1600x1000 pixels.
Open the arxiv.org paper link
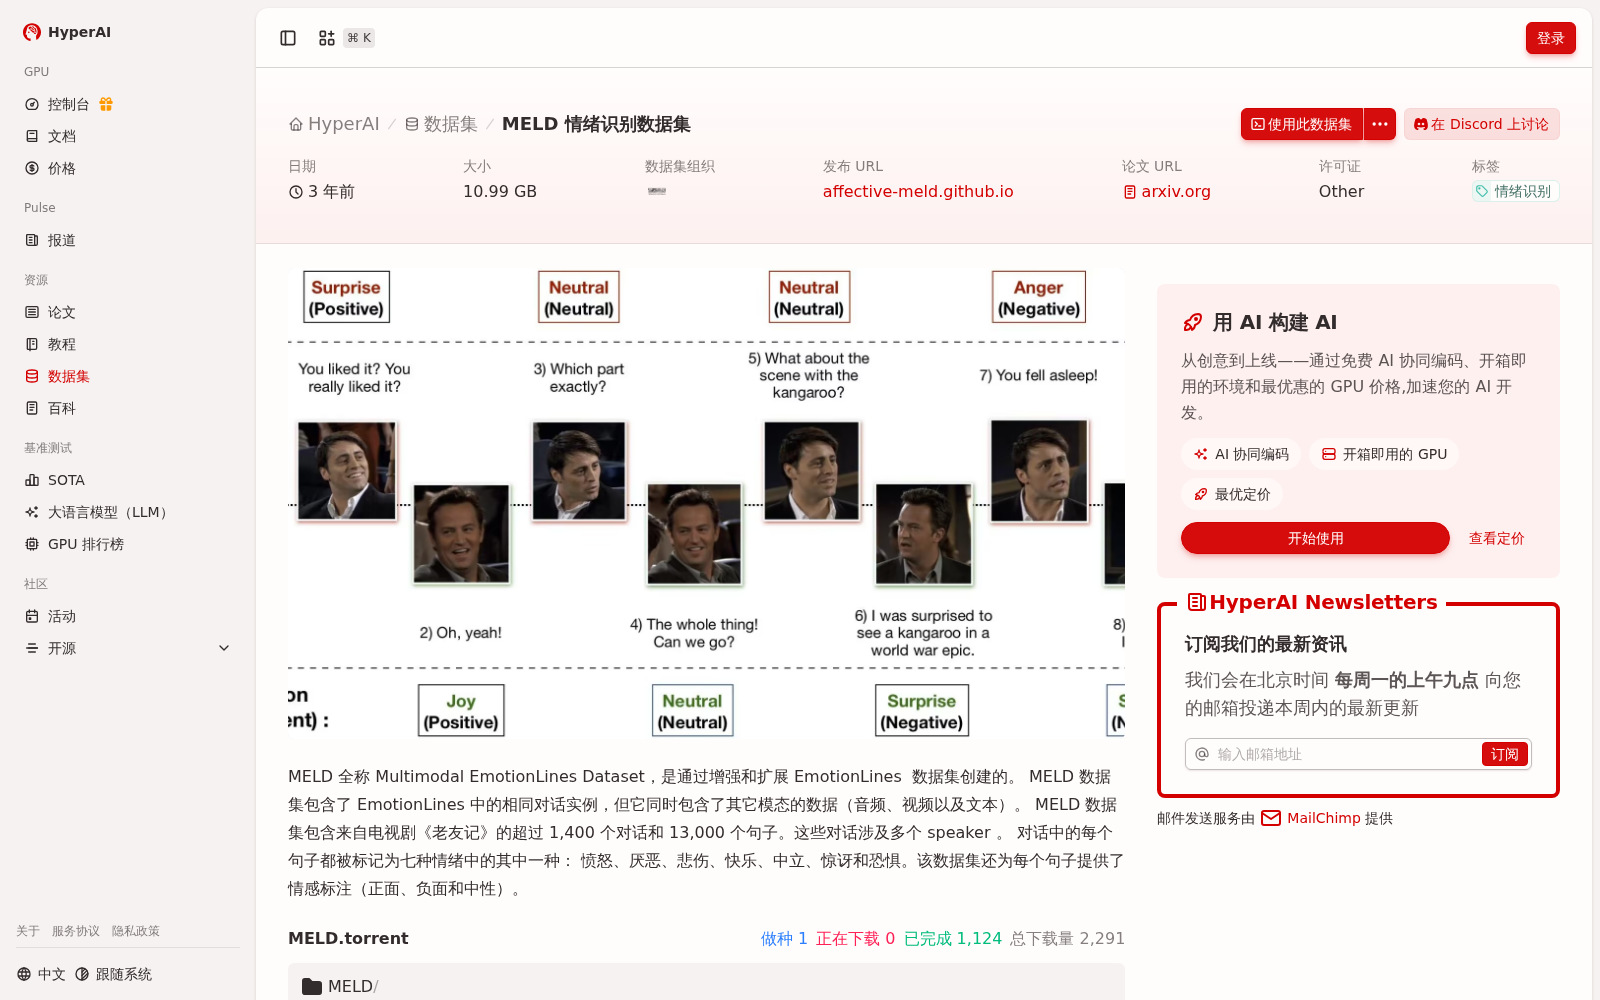pos(1166,191)
